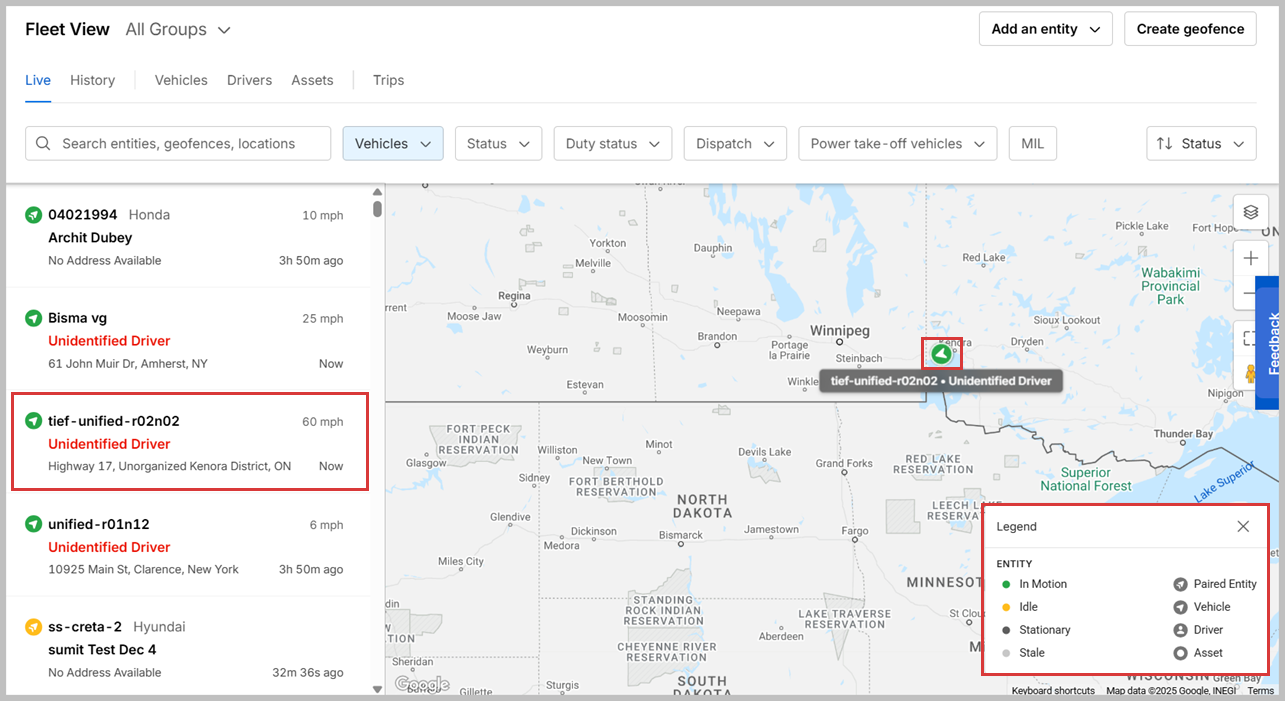Screen dimensions: 1285x701
Task: Click the Paired Entity legend icon
Action: click(1180, 584)
